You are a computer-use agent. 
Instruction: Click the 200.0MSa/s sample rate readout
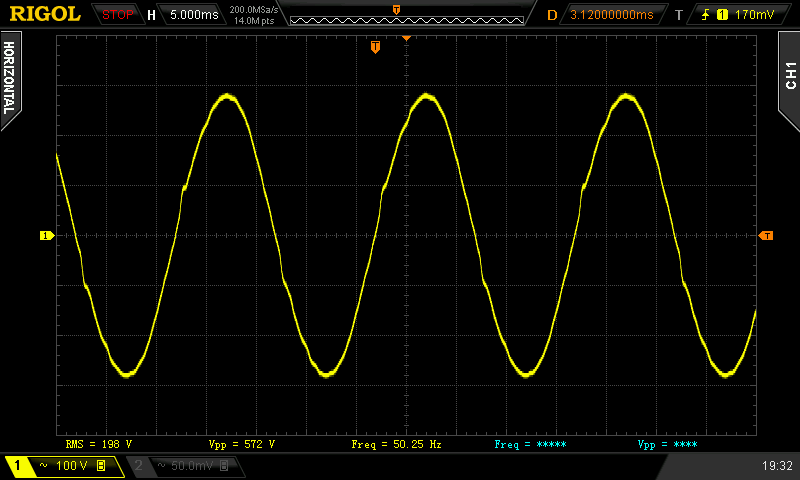tap(253, 9)
